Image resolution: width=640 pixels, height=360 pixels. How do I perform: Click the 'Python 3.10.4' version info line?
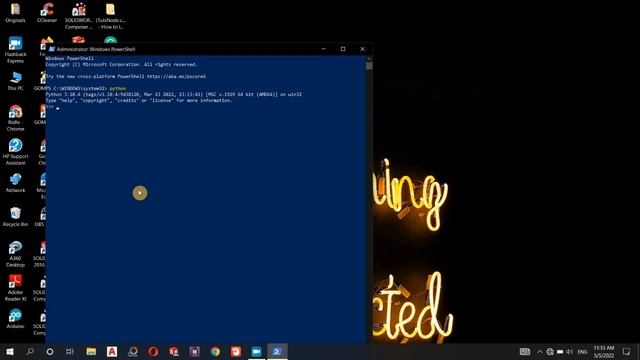point(173,94)
